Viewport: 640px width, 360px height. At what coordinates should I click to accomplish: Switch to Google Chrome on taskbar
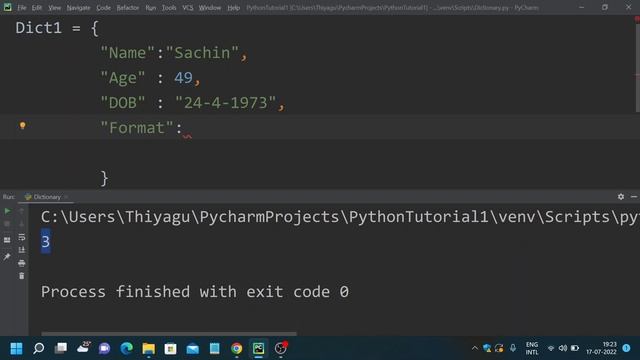coord(237,348)
